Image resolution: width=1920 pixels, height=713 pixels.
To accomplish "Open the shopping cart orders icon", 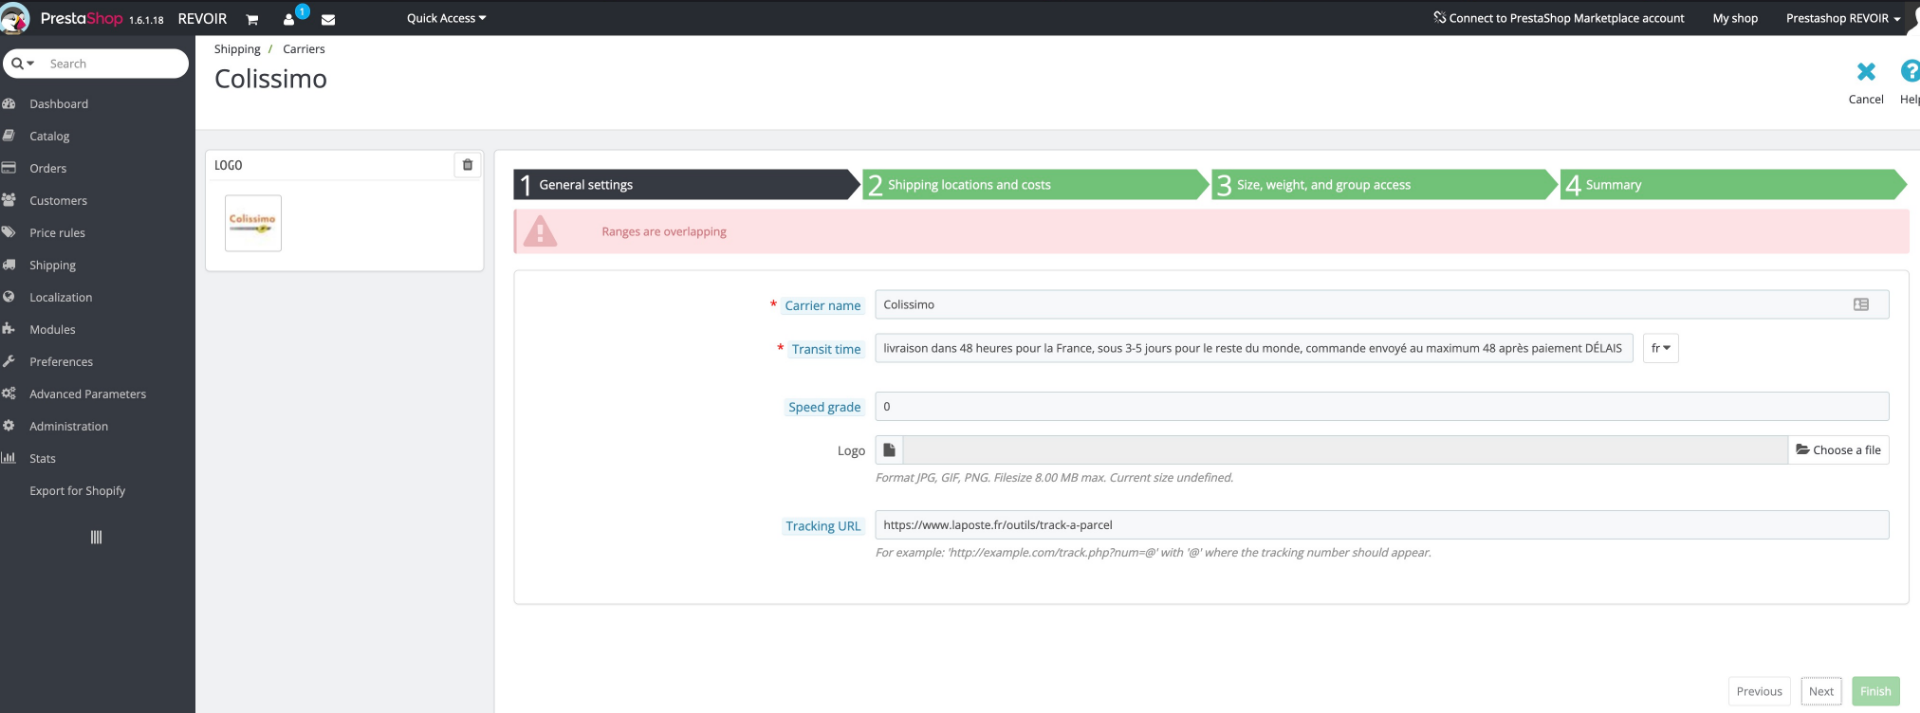I will pos(252,19).
